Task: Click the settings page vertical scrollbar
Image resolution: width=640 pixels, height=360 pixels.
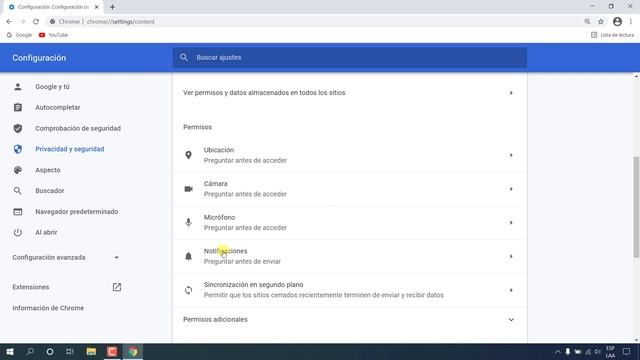Action: tap(636, 207)
